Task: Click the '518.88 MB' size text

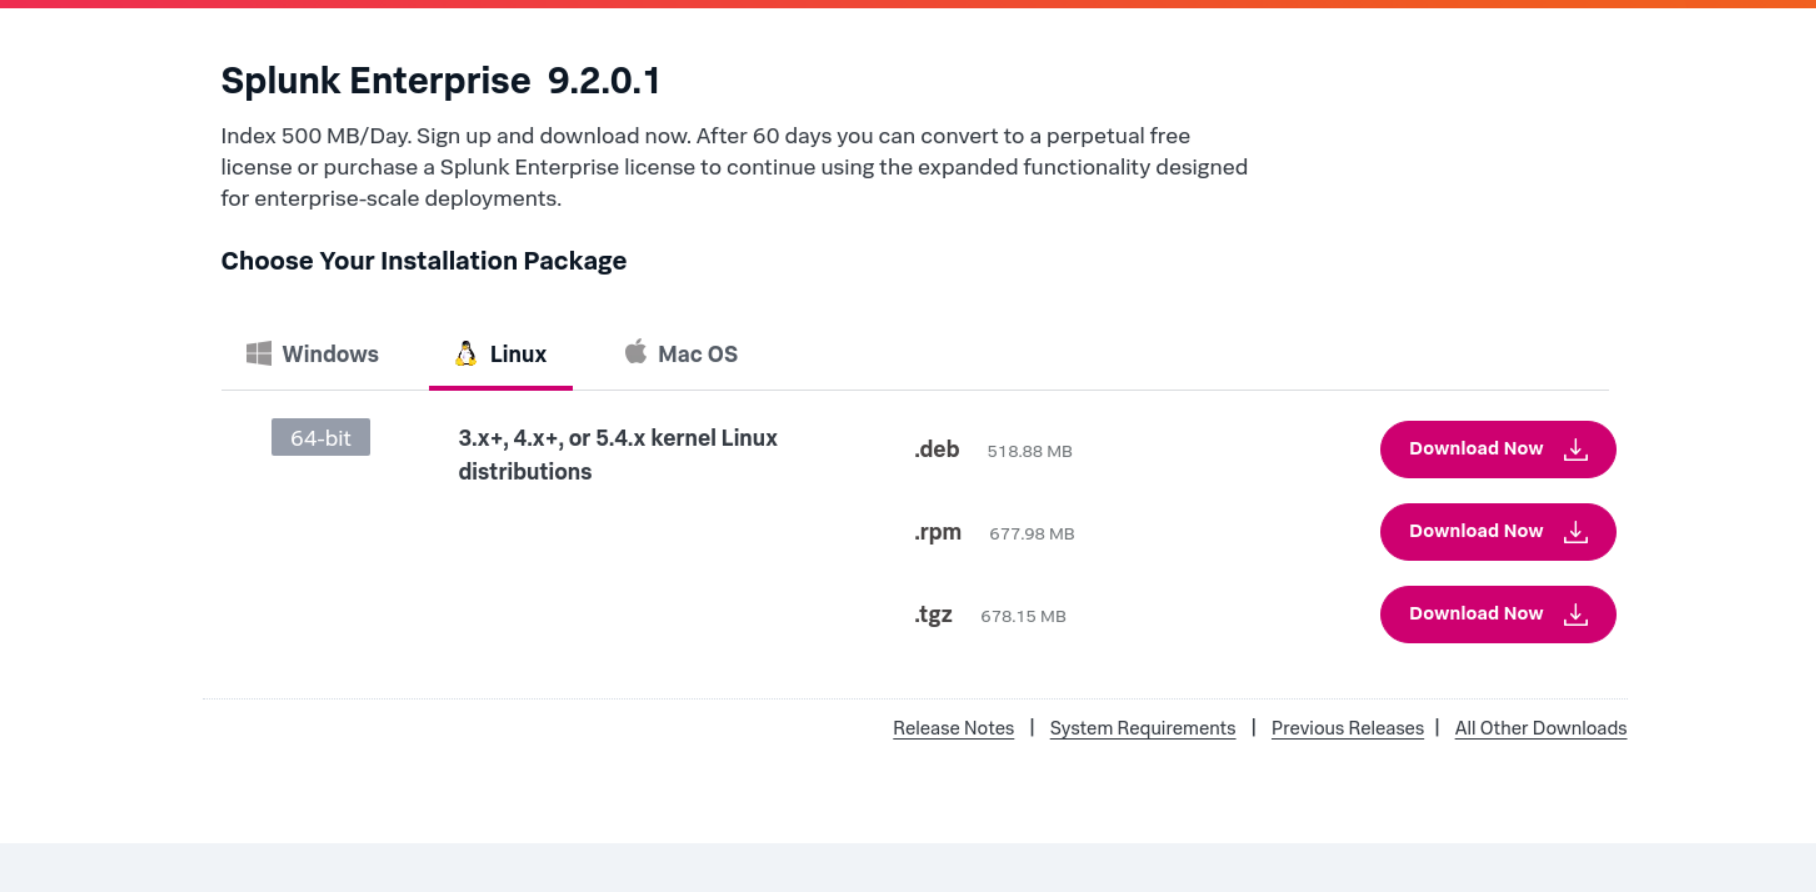Action: 1029,451
